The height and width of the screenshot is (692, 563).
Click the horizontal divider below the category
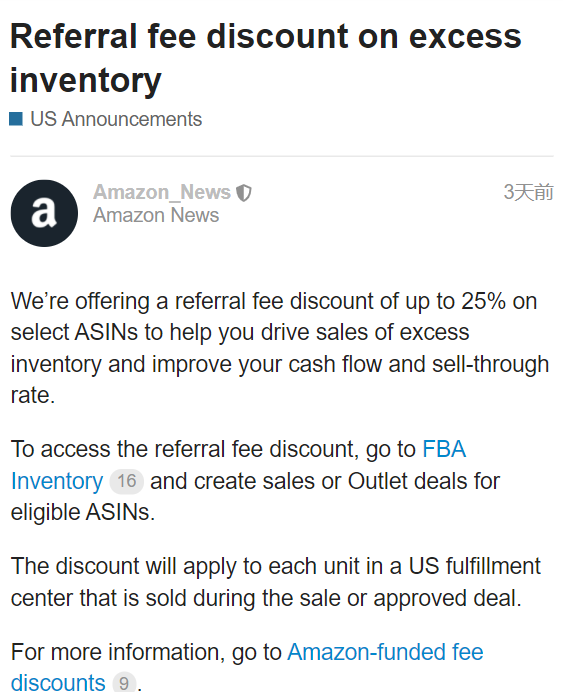[x=282, y=156]
